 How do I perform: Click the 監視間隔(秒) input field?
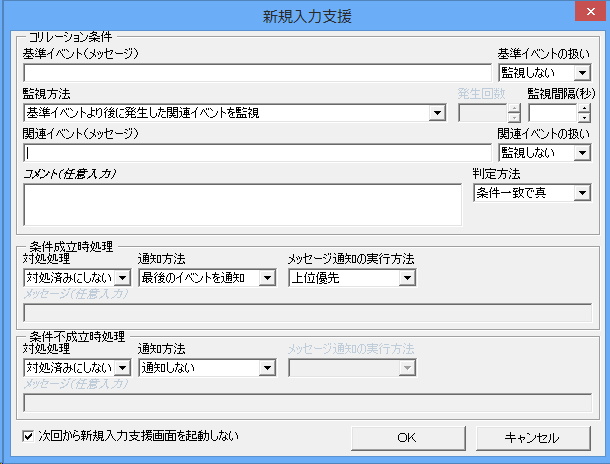click(552, 113)
